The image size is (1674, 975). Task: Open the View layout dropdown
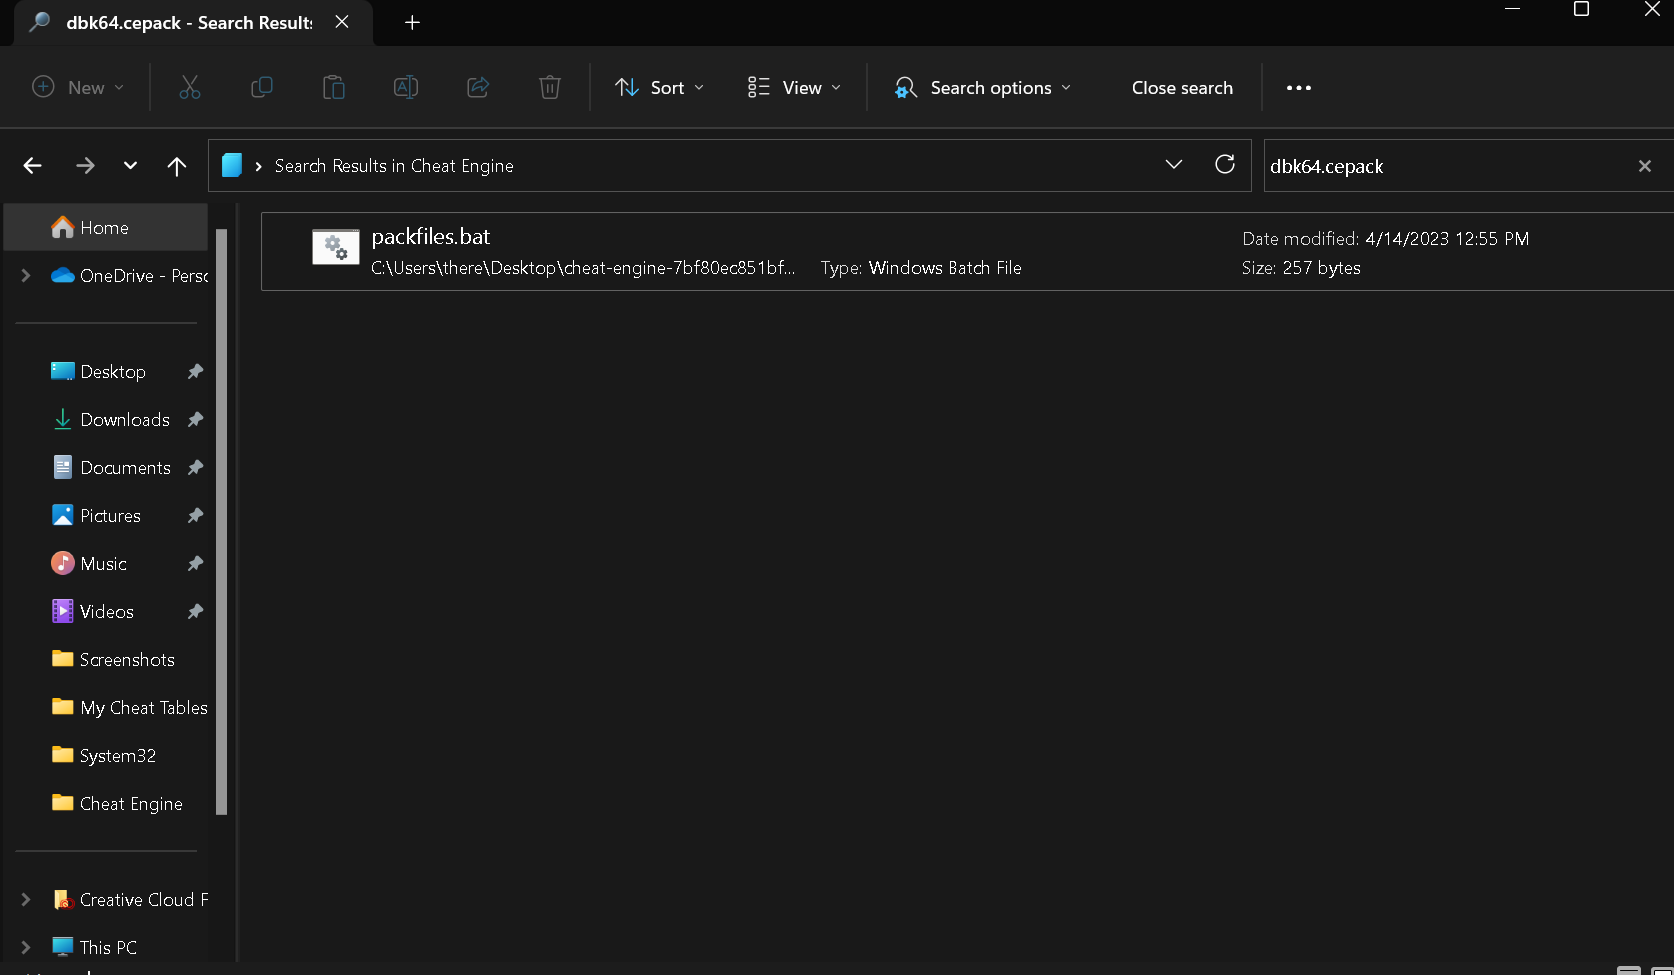795,88
